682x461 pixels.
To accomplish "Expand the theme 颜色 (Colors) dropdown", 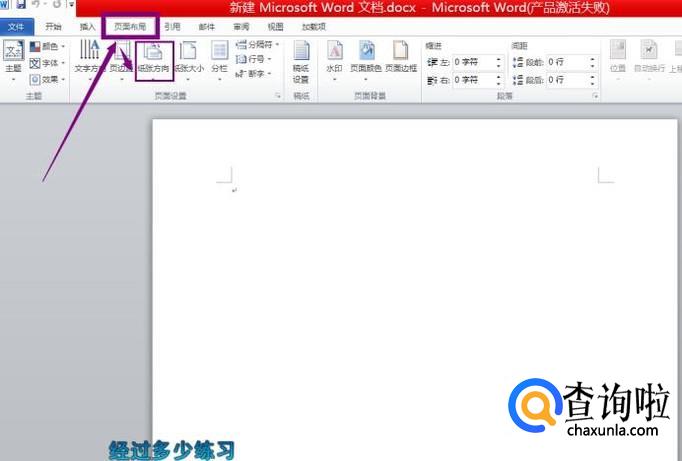I will 48,47.
